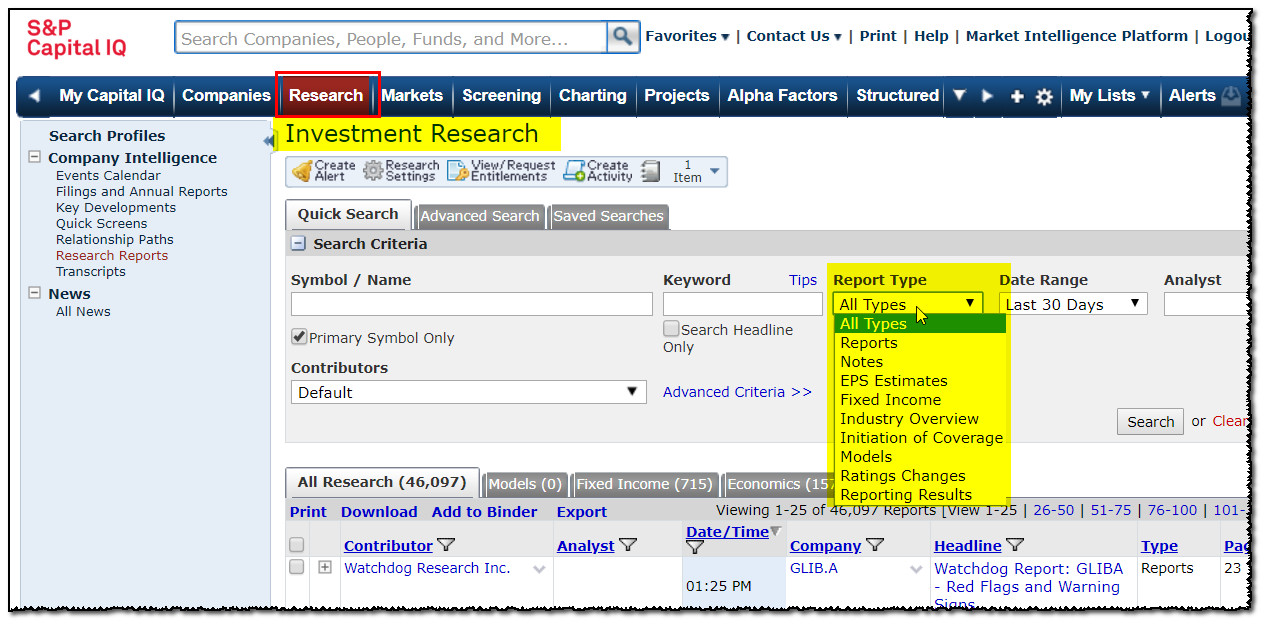Open the Tips link next to Keyword
This screenshot has width=1266, height=625.
pos(803,280)
